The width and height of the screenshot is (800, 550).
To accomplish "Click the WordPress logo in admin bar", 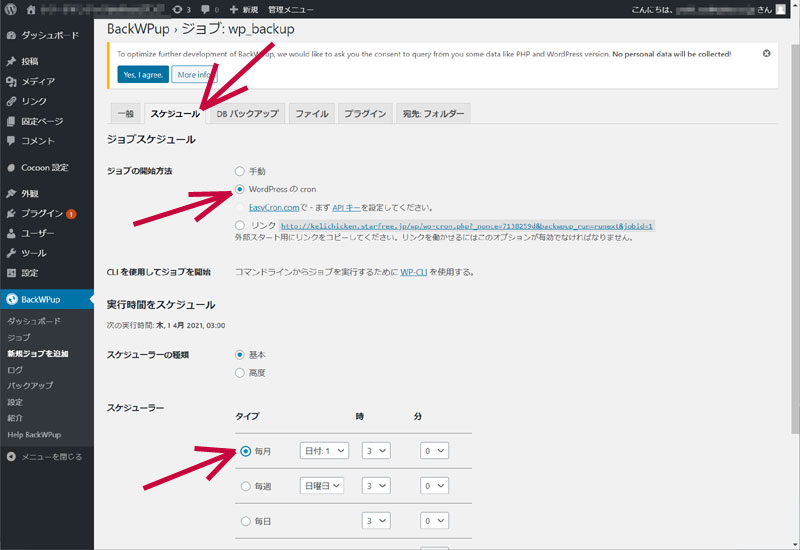I will (11, 9).
